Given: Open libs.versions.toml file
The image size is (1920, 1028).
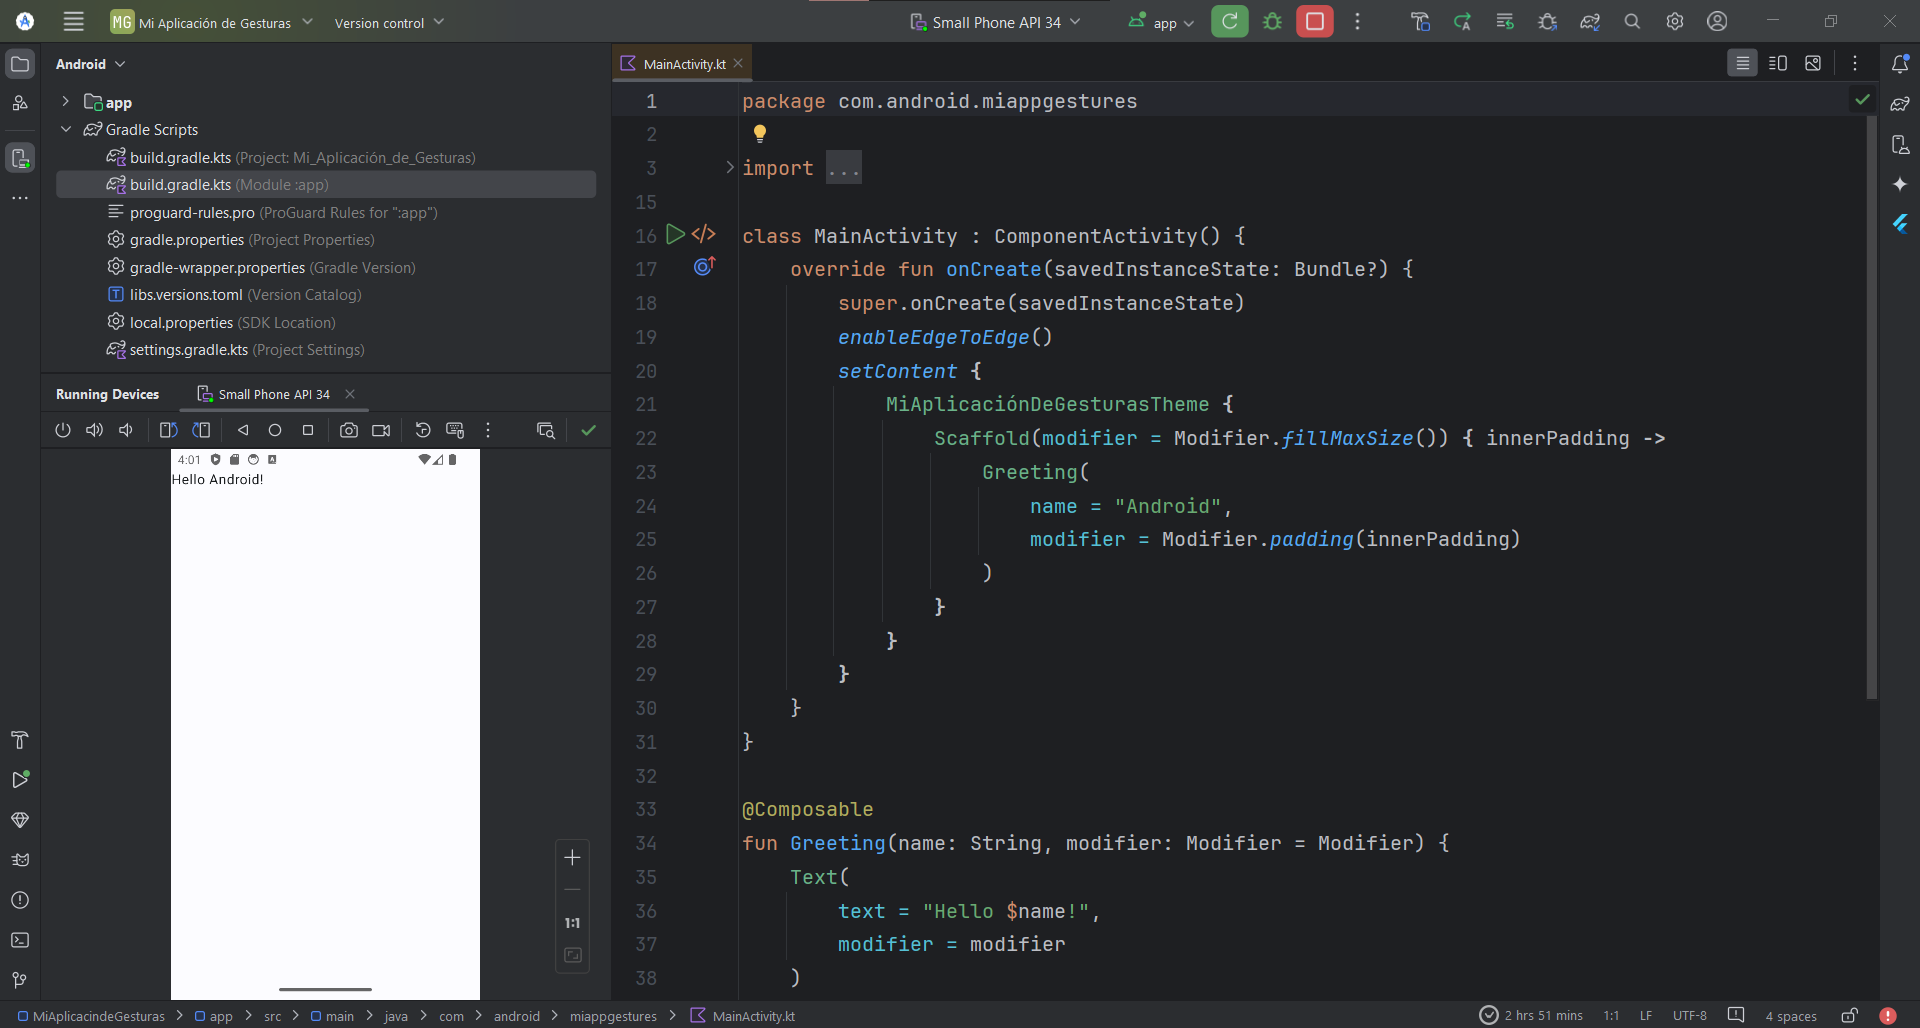Looking at the screenshot, I should point(186,295).
